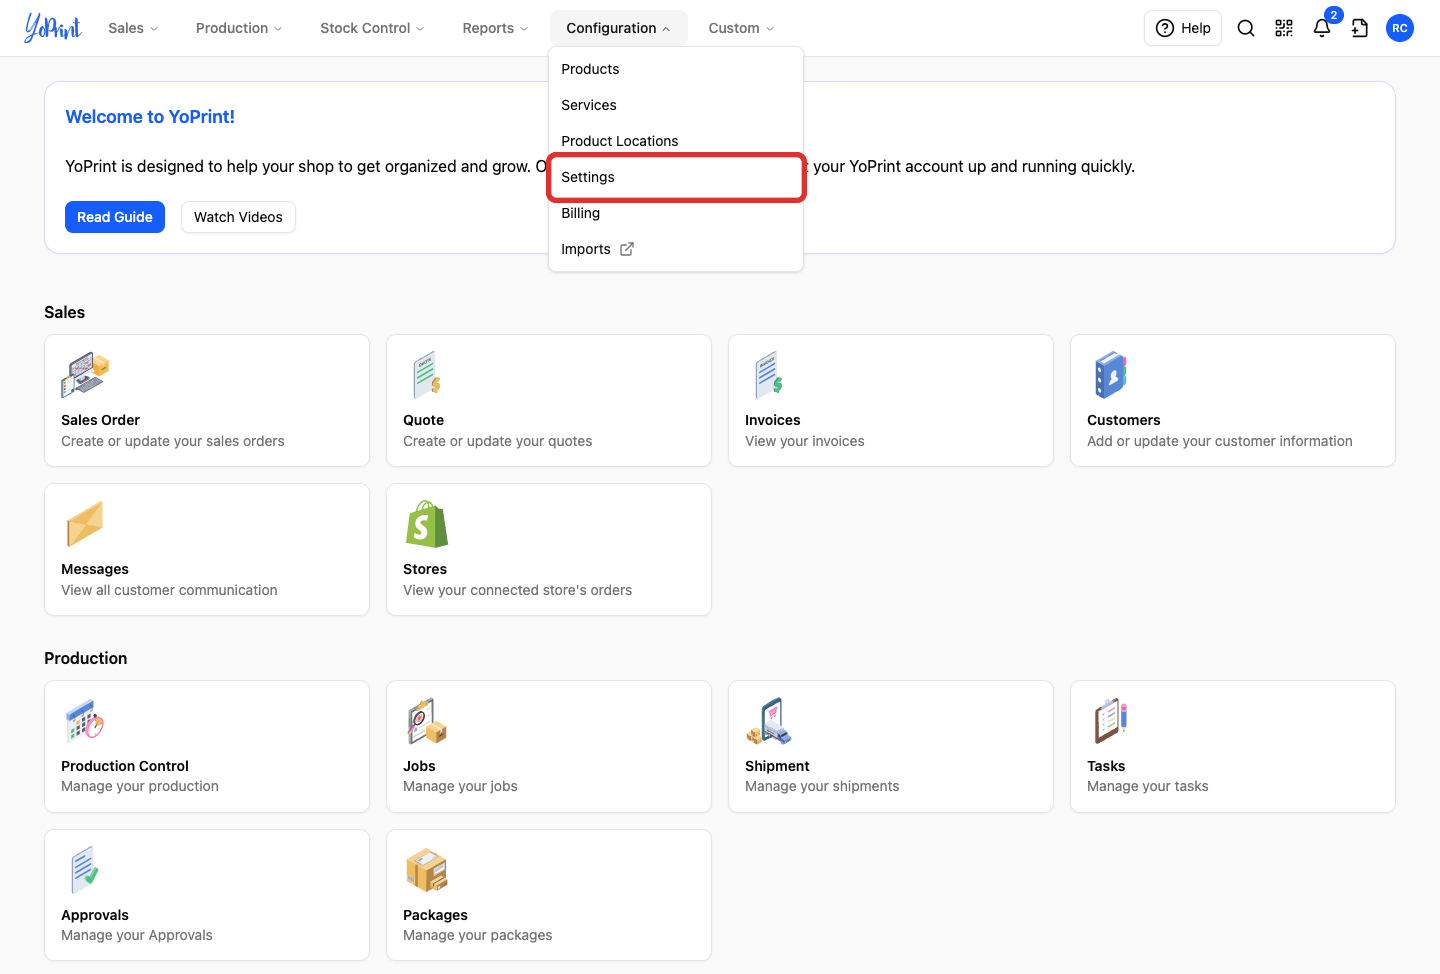Select Billing menu item
The width and height of the screenshot is (1440, 974).
[676, 213]
